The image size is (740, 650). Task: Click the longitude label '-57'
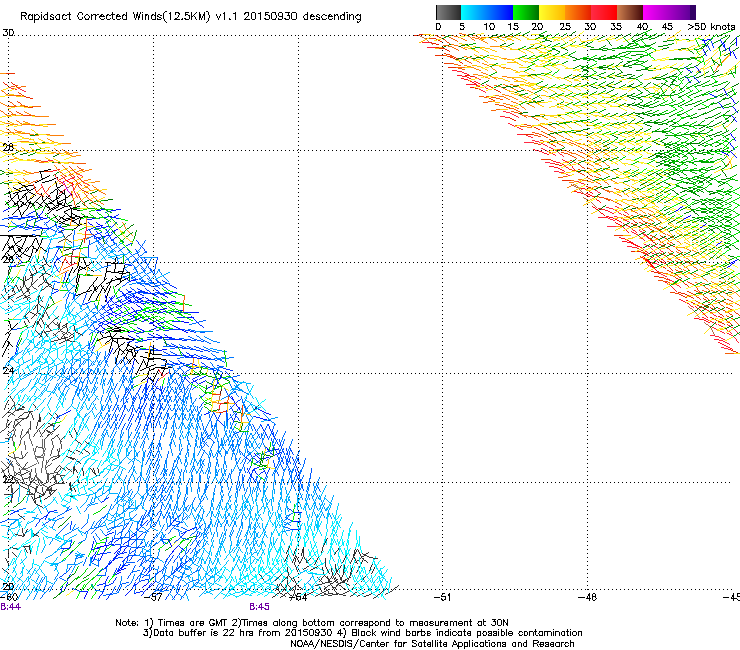153,597
